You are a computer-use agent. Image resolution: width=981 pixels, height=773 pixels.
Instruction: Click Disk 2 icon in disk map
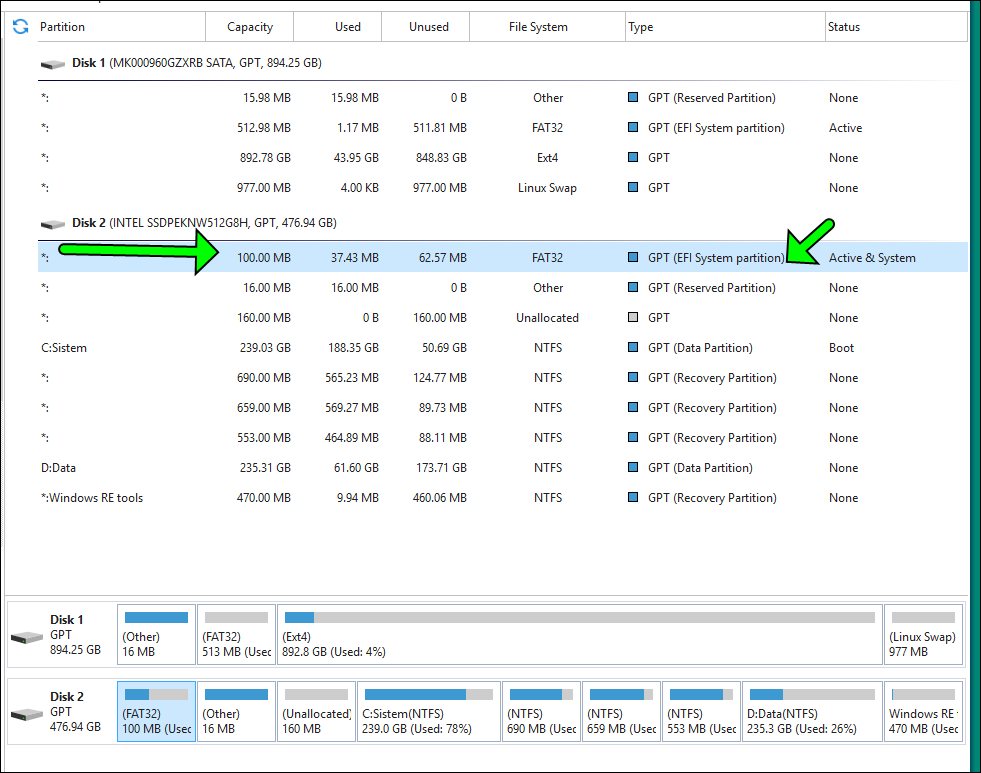pyautogui.click(x=27, y=713)
